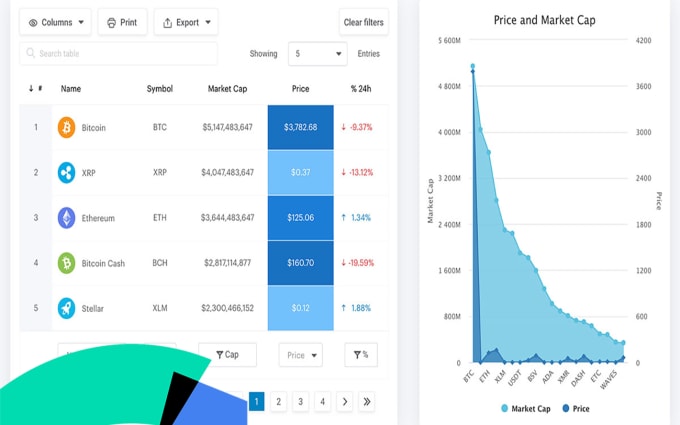Image resolution: width=680 pixels, height=425 pixels.
Task: Click the Print button
Action: [x=122, y=22]
